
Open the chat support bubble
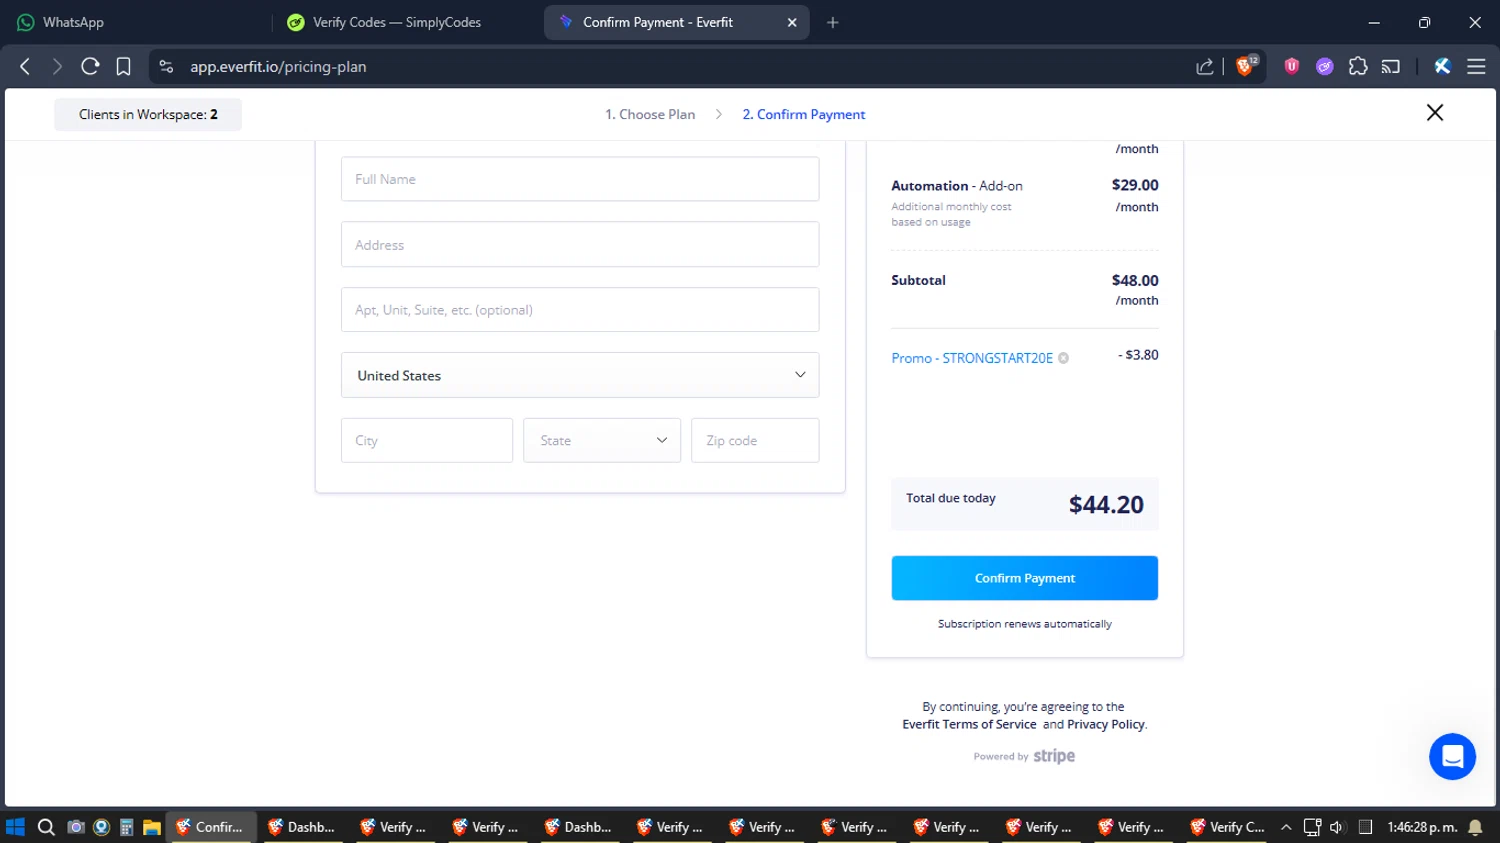[1453, 756]
